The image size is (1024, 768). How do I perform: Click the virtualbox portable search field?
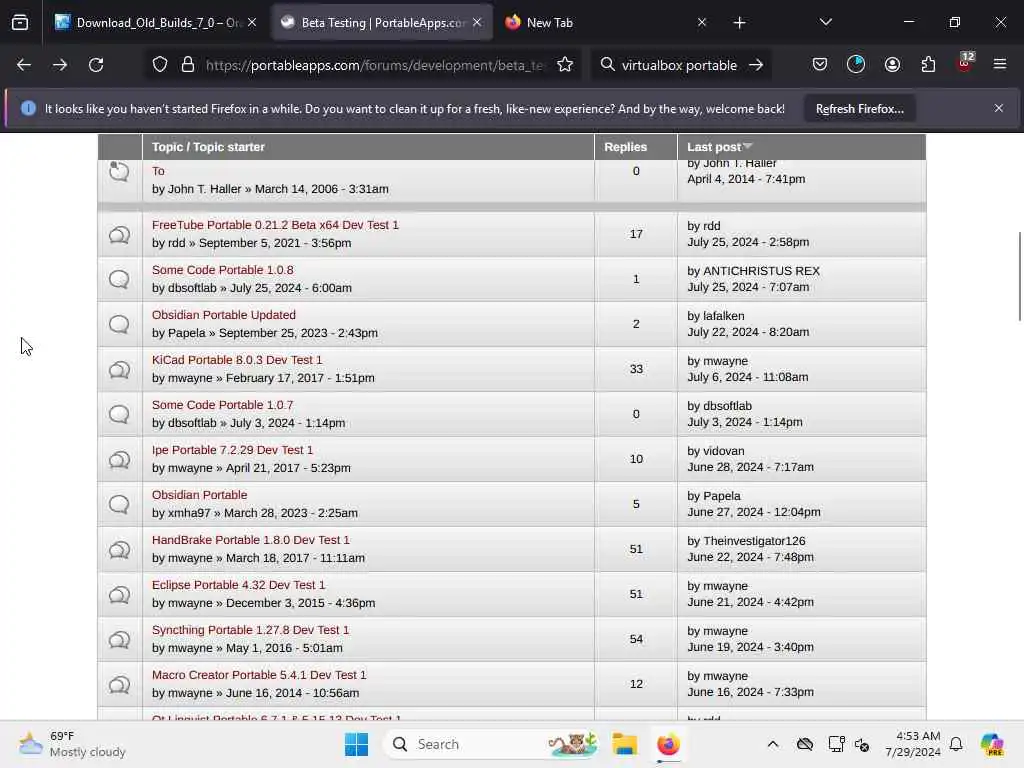click(679, 65)
